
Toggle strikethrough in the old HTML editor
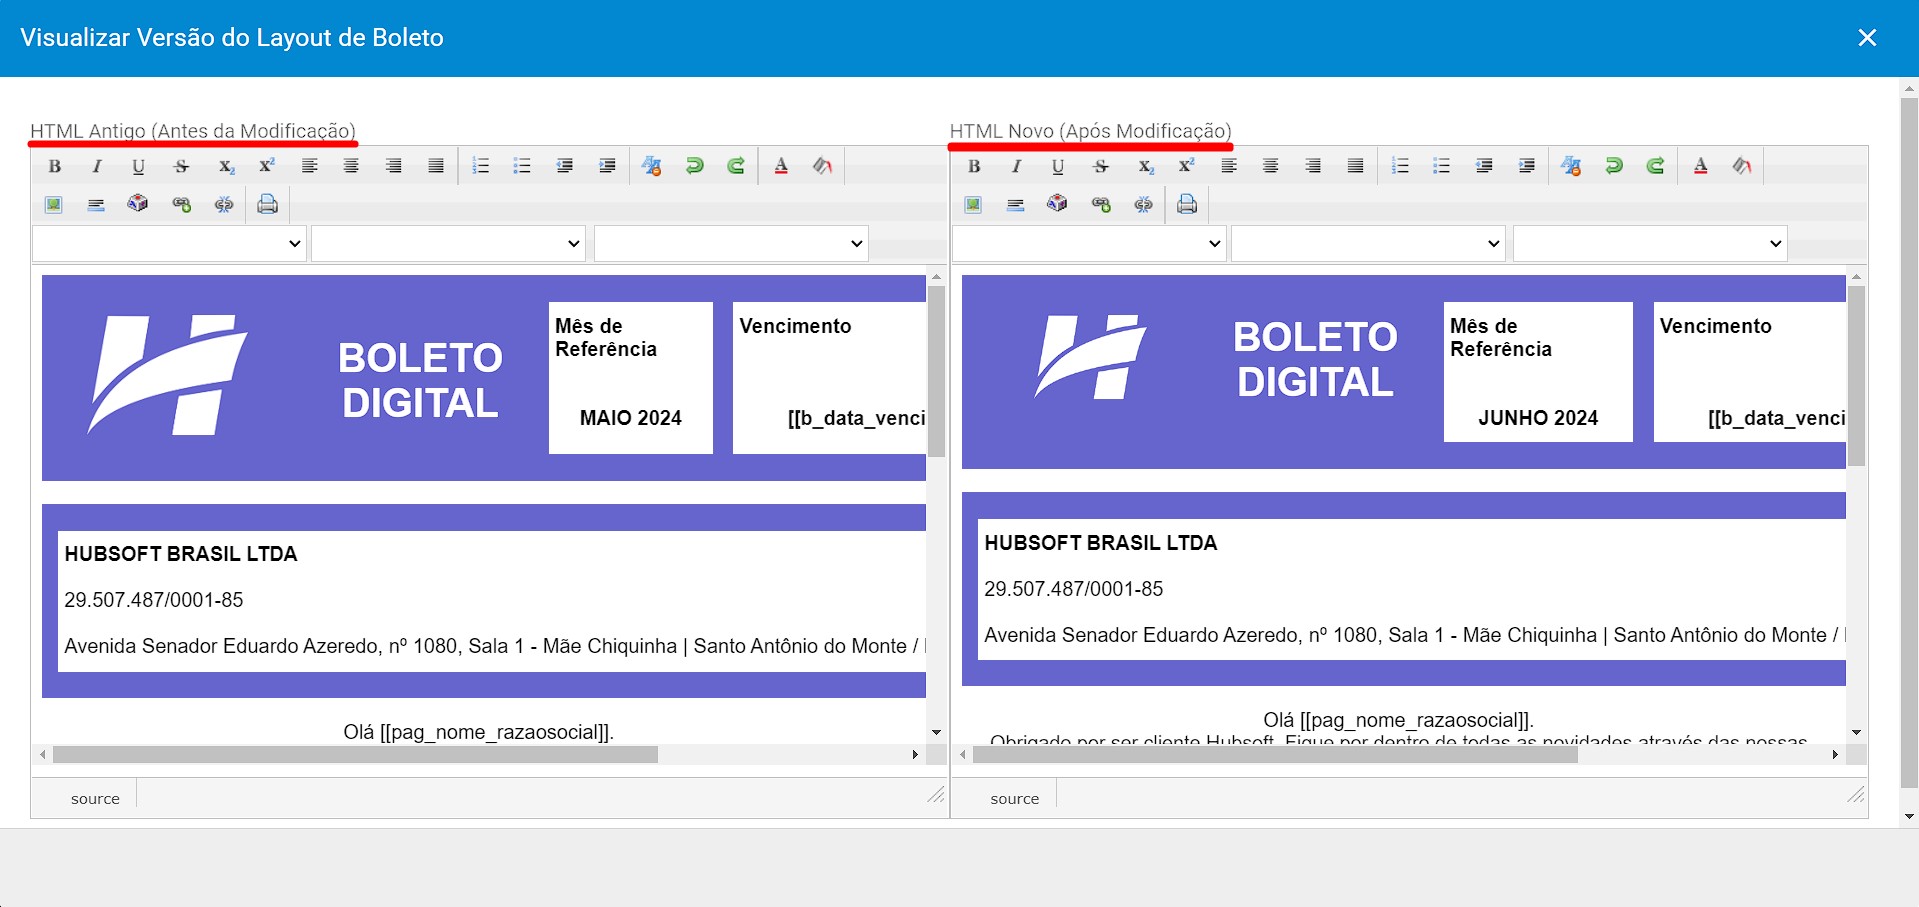[181, 166]
